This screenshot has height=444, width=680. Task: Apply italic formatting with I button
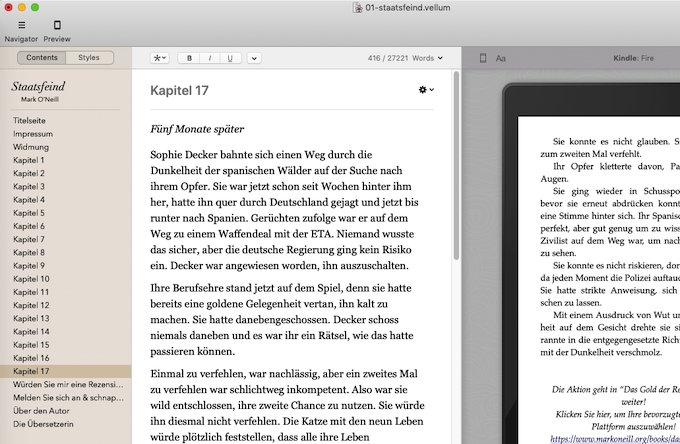click(x=210, y=58)
